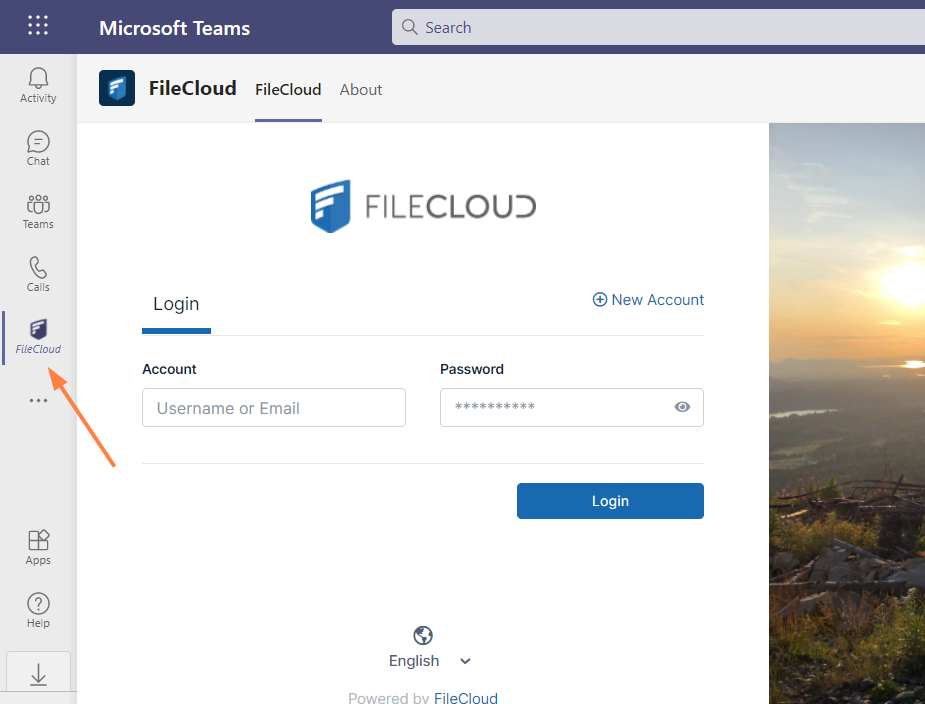Click the download desktop app arrow
Screen dimensions: 925x704
(37, 673)
